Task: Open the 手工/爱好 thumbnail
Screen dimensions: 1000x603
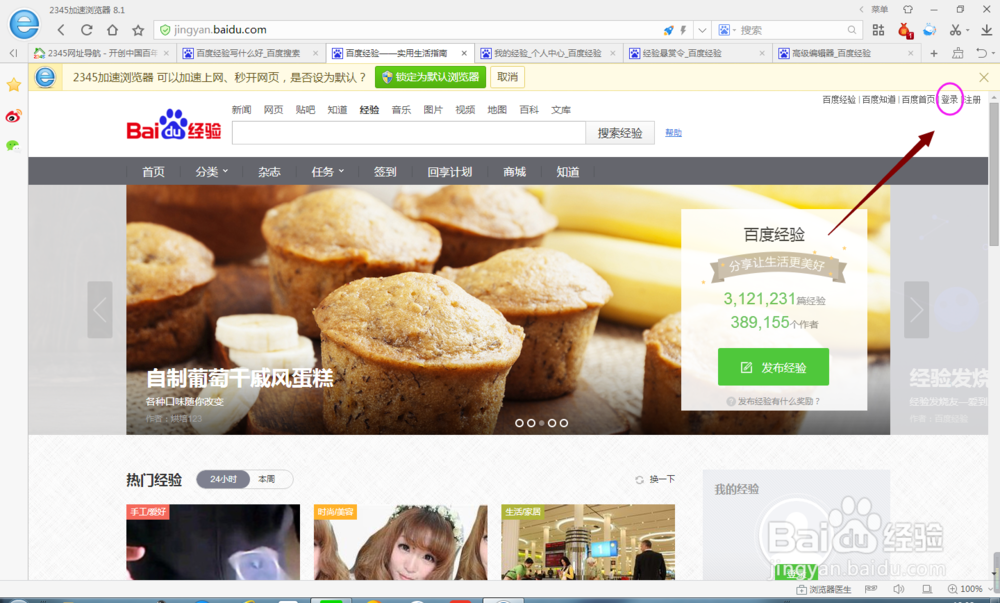Action: coord(213,542)
